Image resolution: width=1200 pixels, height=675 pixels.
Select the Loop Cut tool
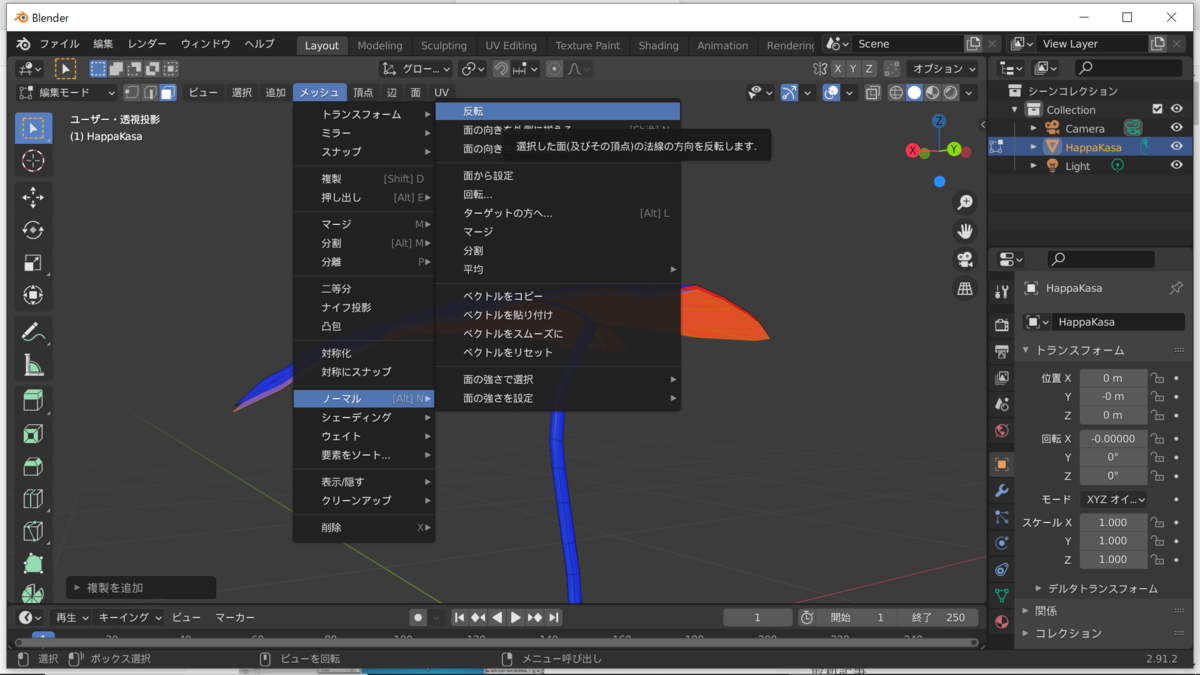point(33,499)
